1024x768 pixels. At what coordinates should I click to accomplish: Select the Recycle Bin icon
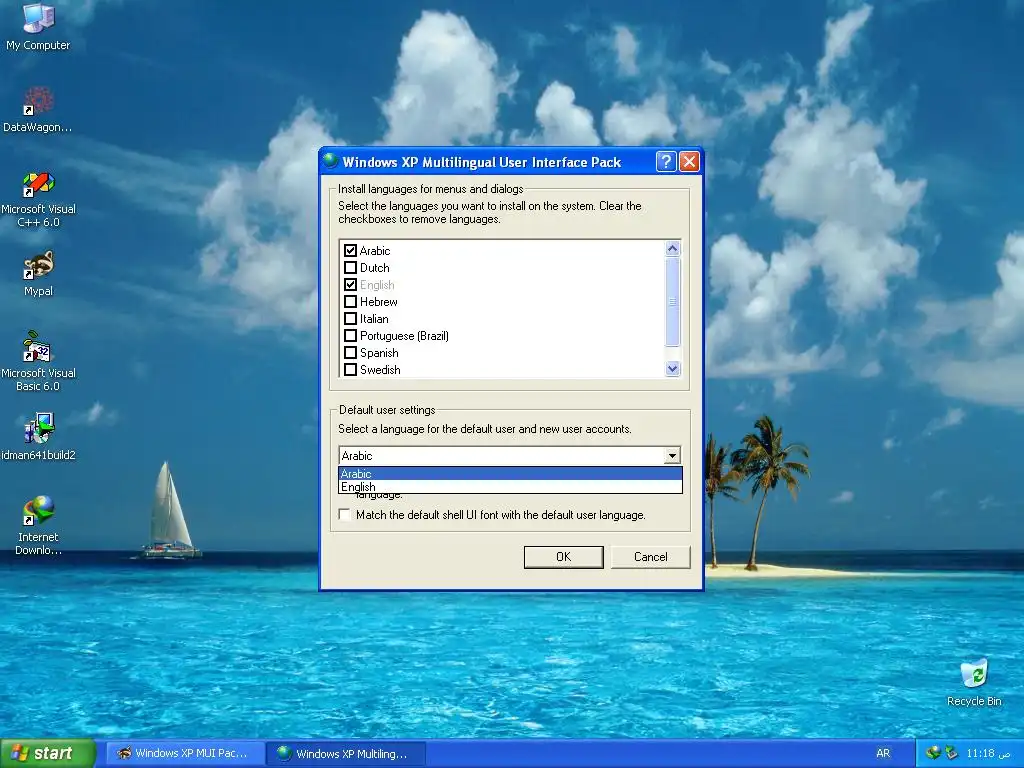click(974, 682)
